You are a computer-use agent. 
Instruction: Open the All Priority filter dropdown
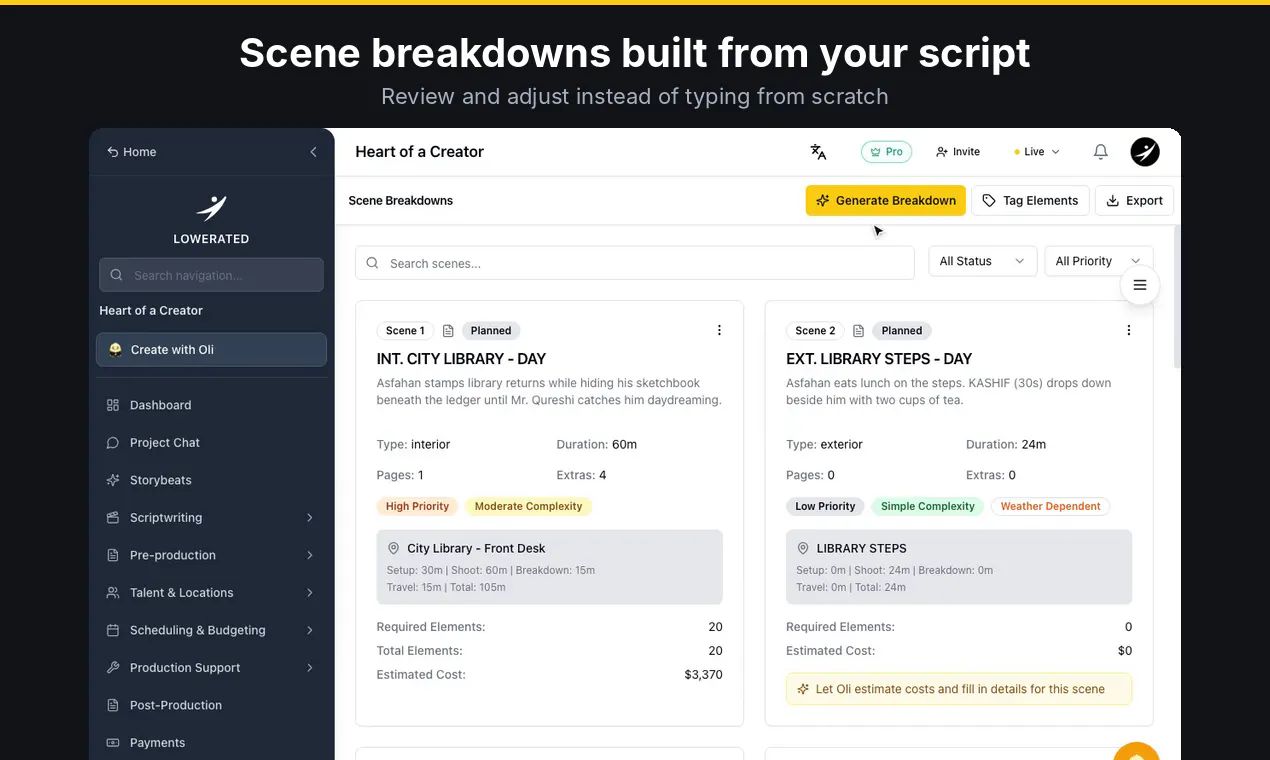1098,261
